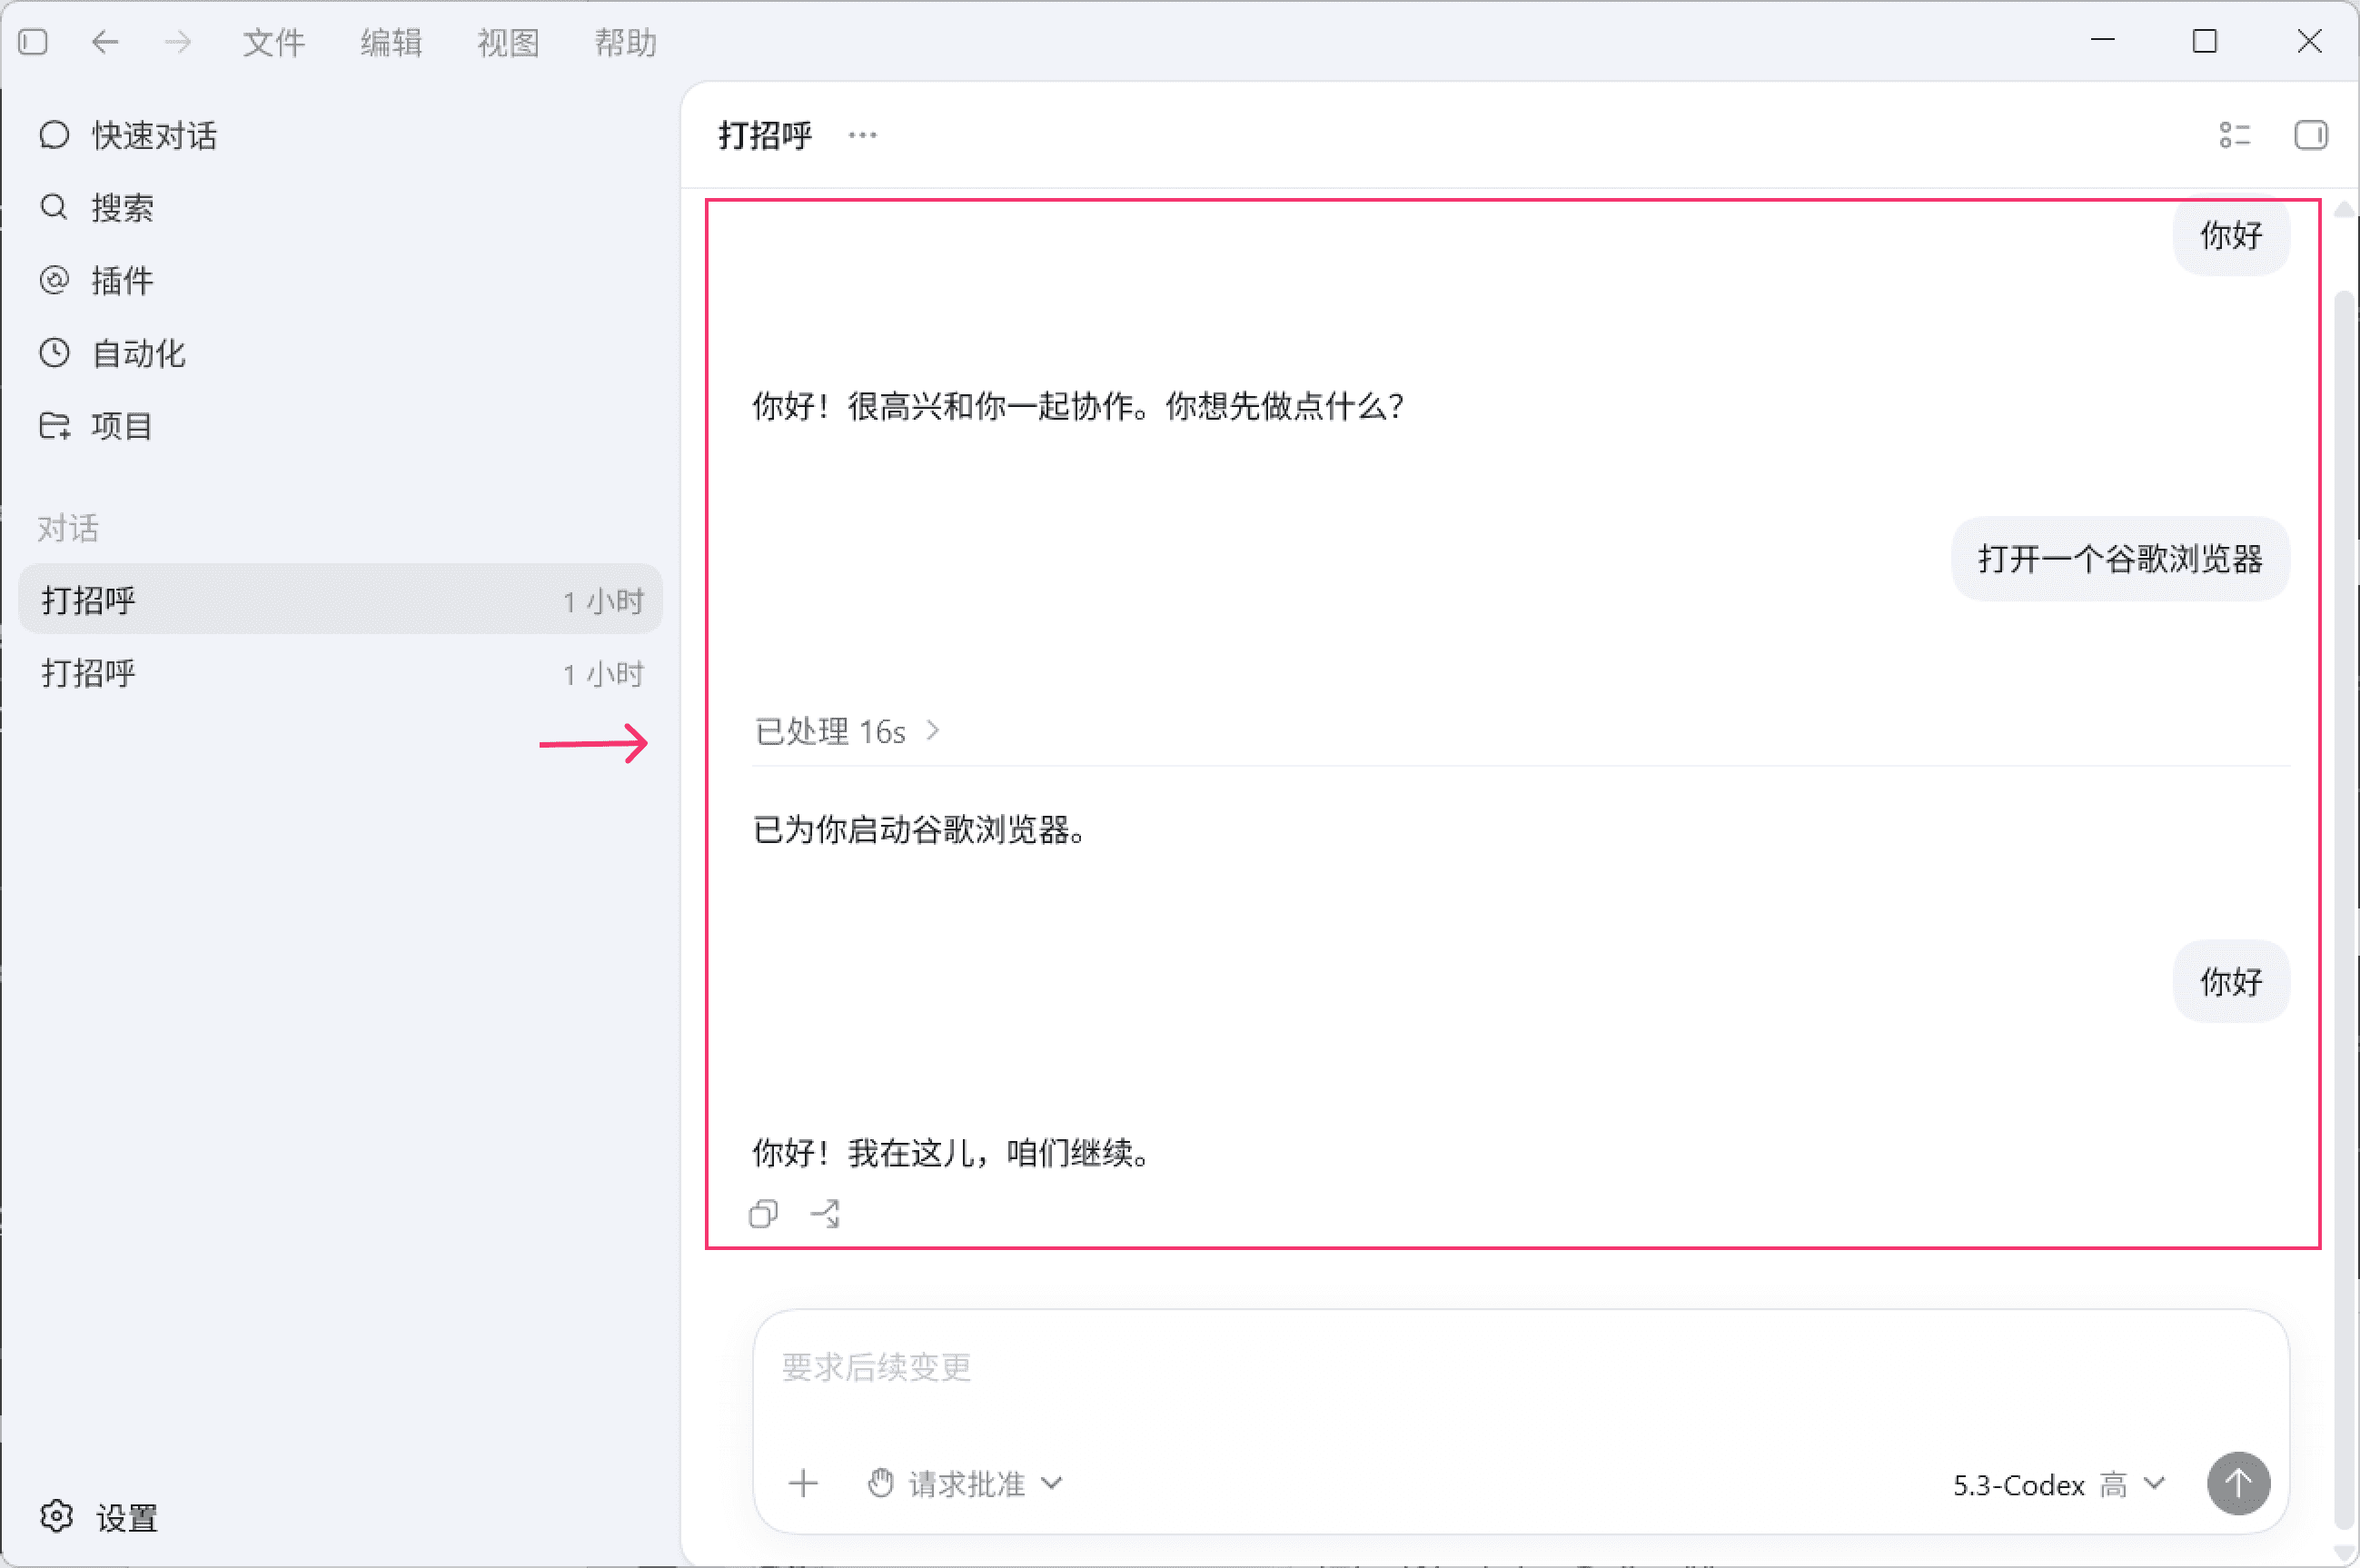
Task: Open 搜索 in the sidebar
Action: click(340, 208)
